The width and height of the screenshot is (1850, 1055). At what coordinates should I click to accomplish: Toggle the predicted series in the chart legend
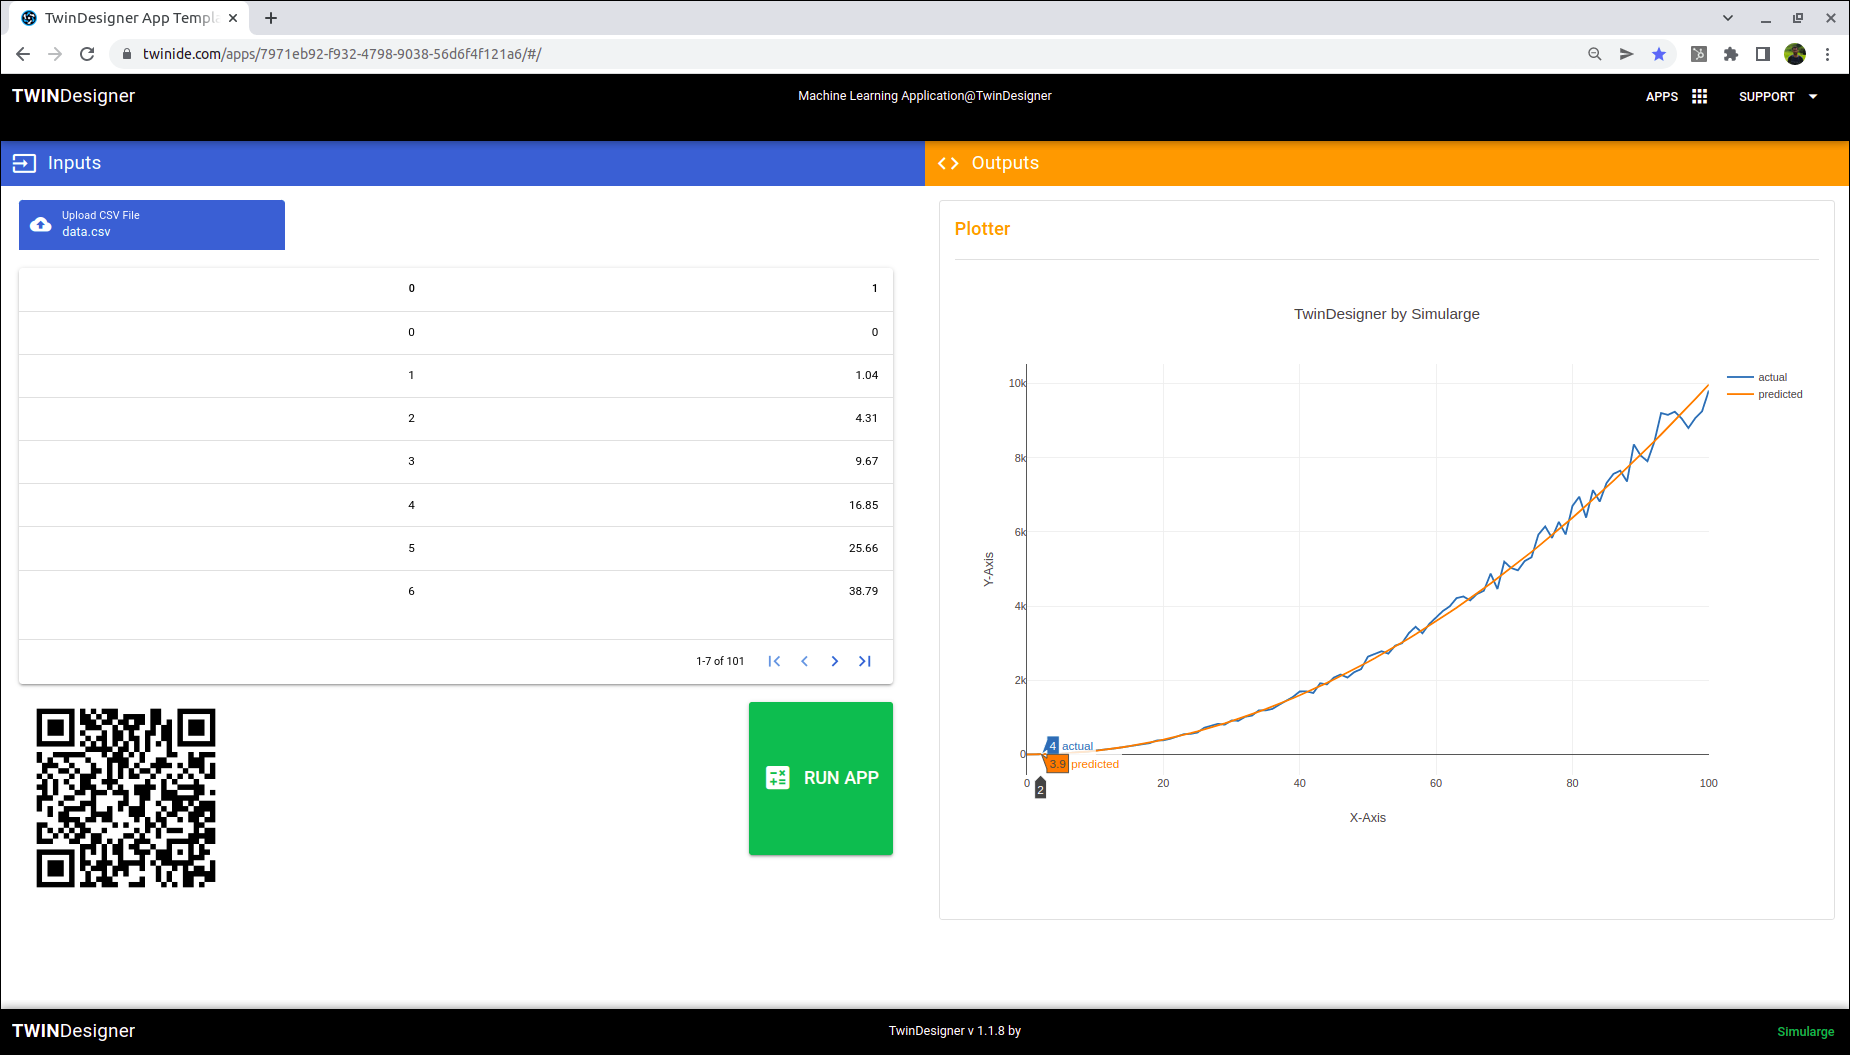pyautogui.click(x=1765, y=394)
